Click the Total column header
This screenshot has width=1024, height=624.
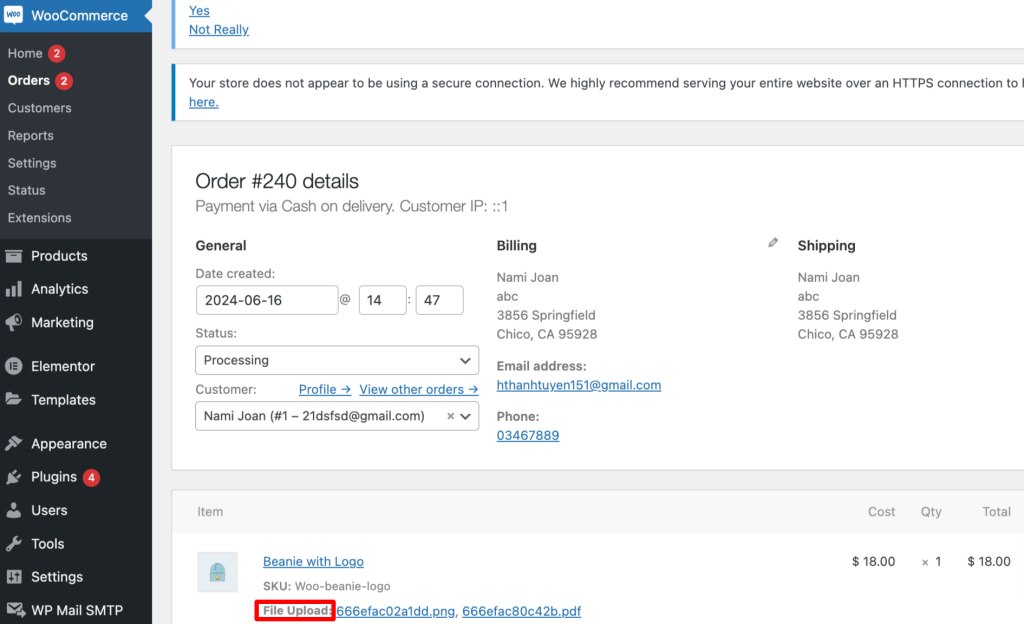pyautogui.click(x=997, y=512)
